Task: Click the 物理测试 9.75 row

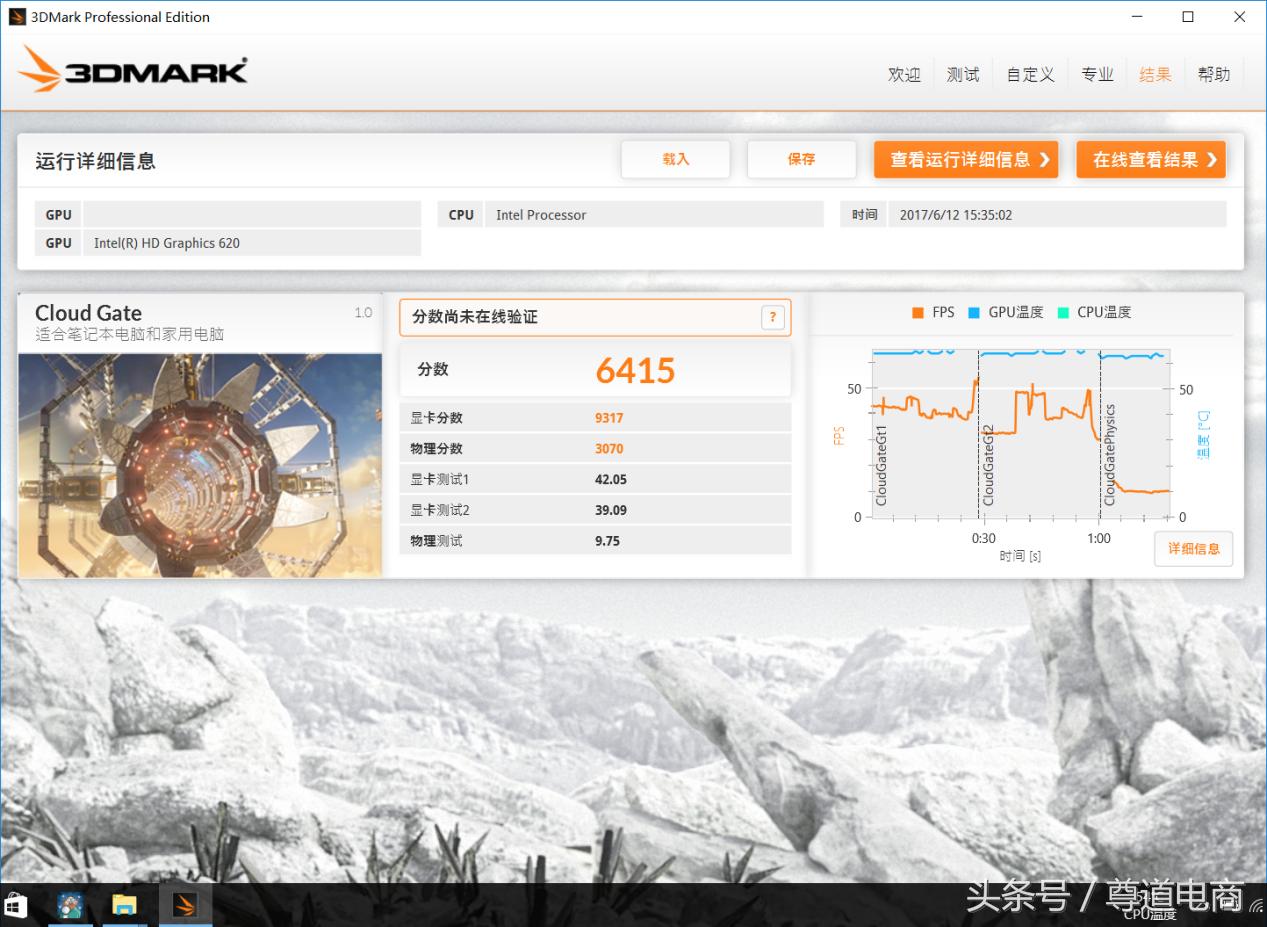Action: (595, 541)
